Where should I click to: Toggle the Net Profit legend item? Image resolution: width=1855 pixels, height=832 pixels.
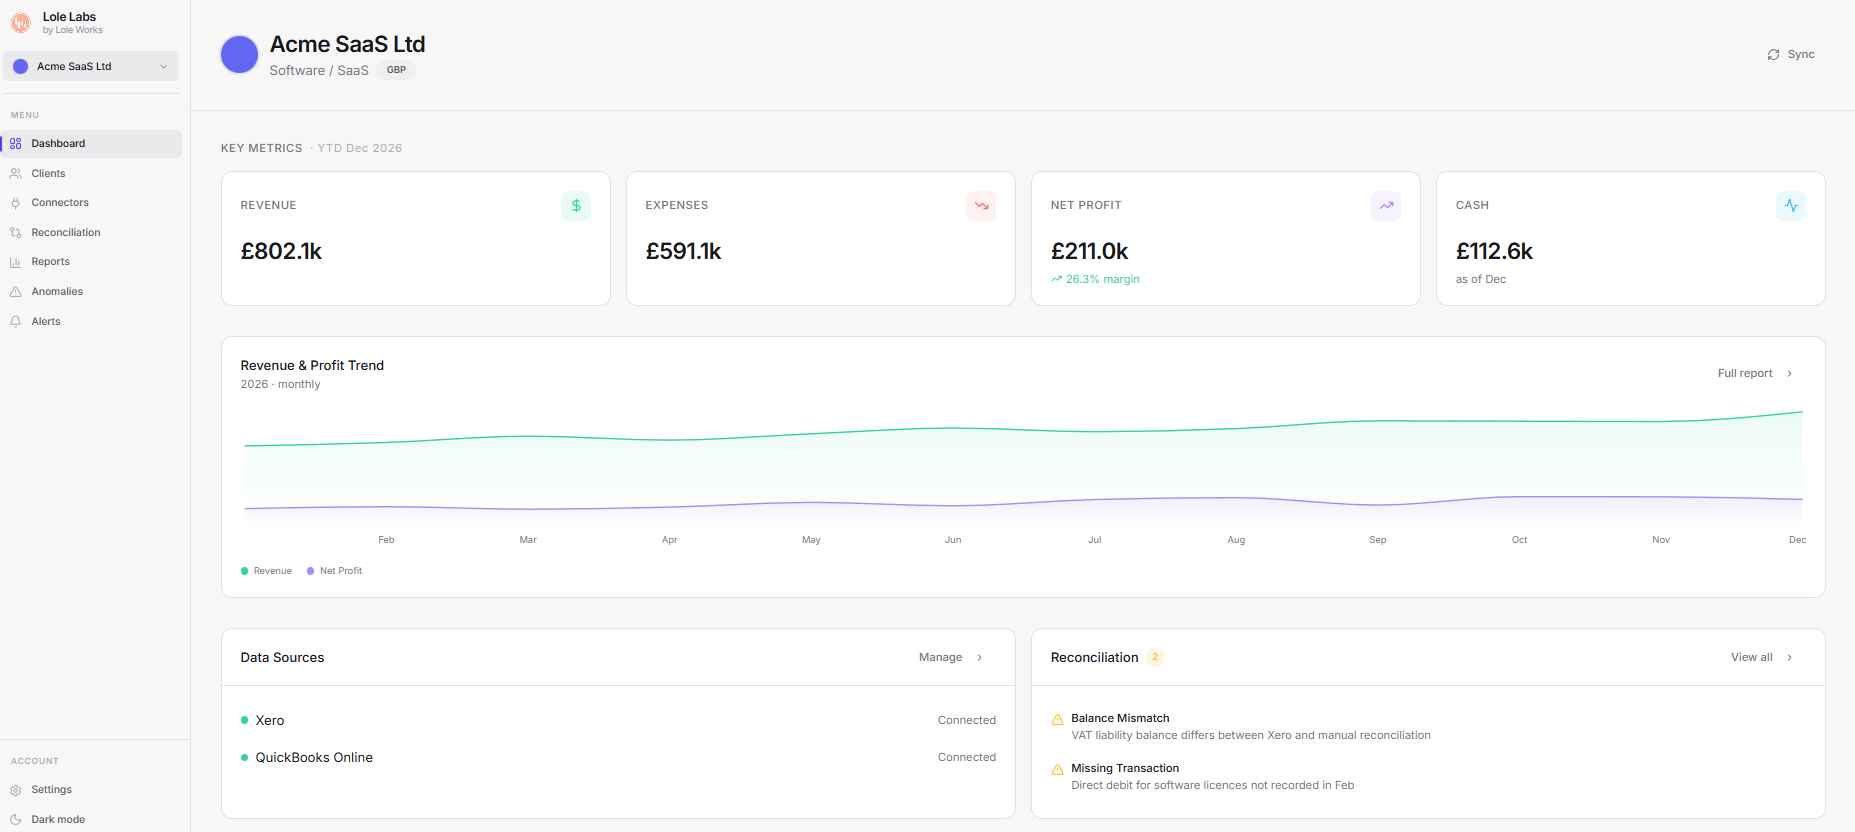tap(334, 571)
